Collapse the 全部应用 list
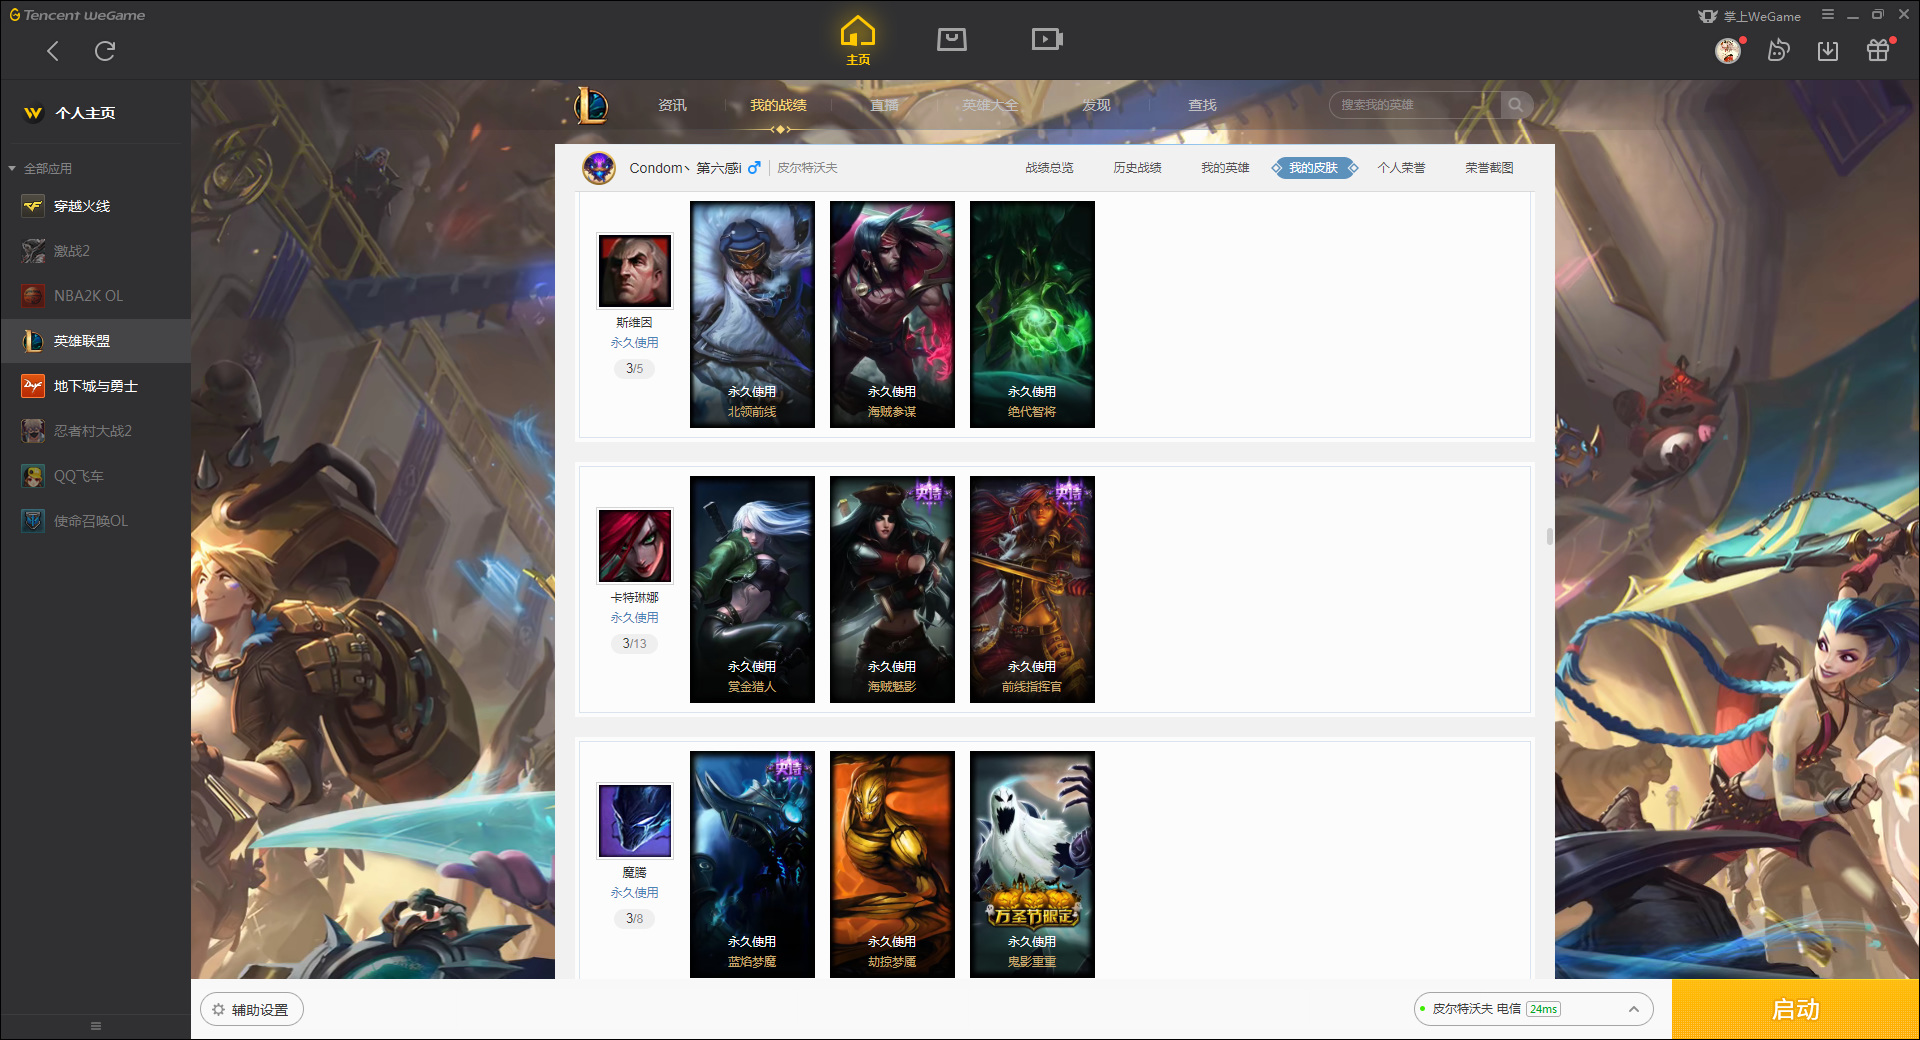The width and height of the screenshot is (1920, 1040). click(x=12, y=169)
